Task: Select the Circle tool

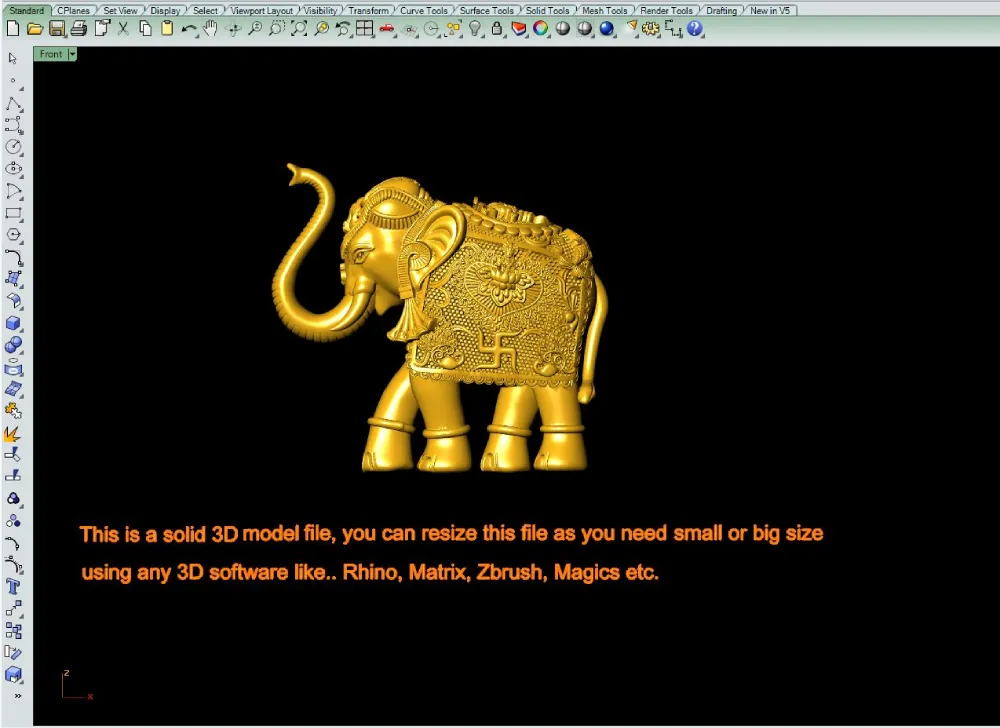Action: point(13,146)
